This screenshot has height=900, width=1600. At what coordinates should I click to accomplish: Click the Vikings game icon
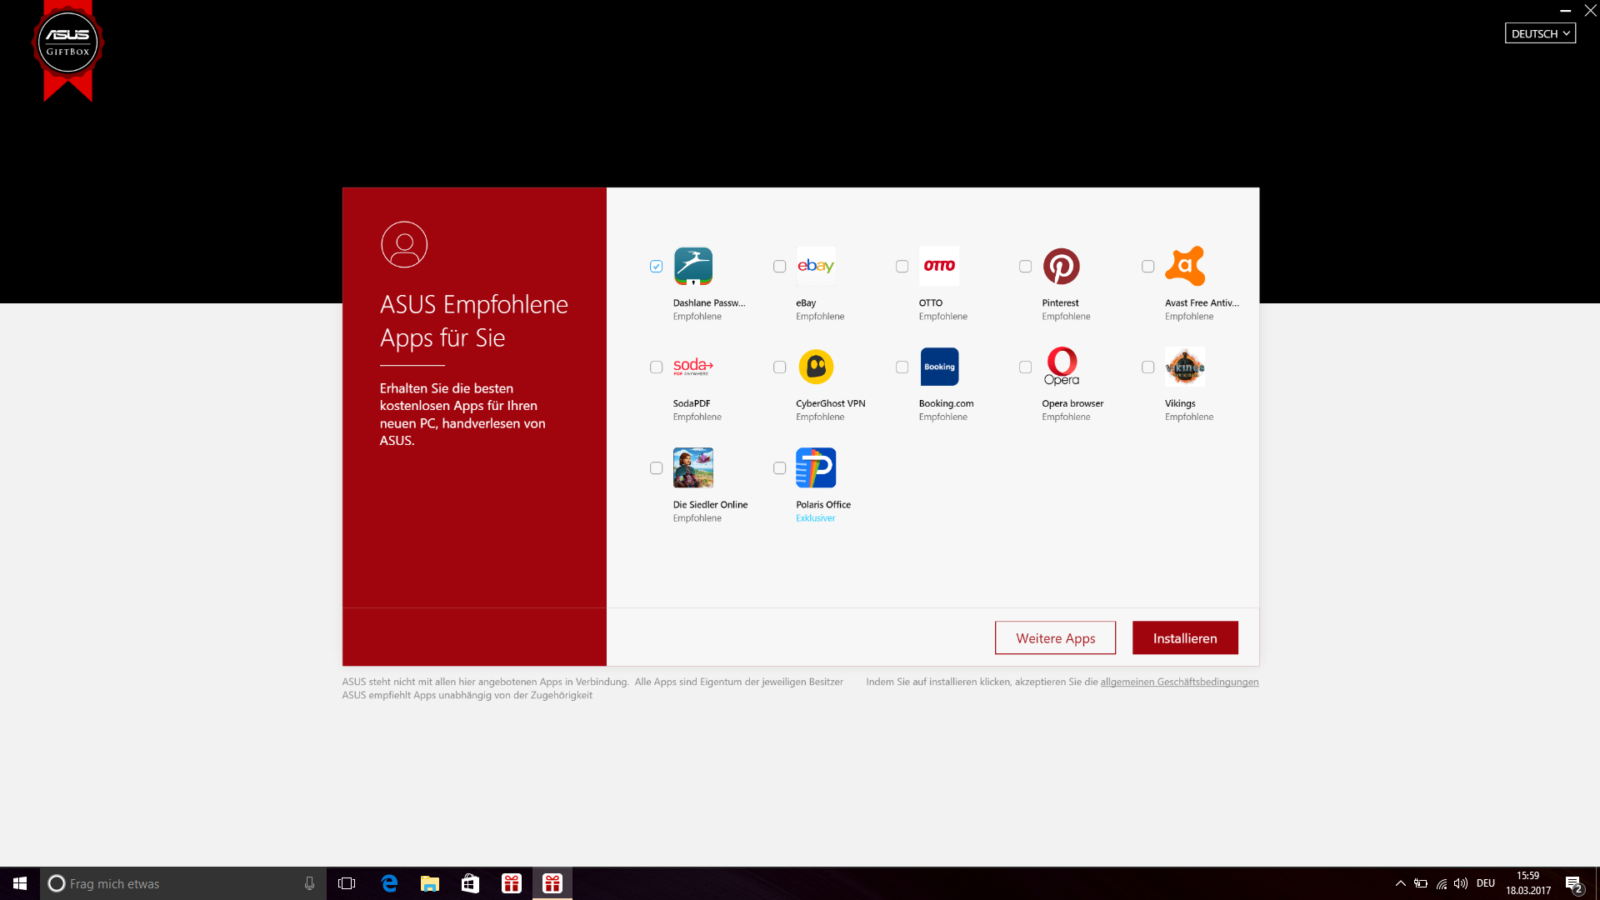point(1185,367)
